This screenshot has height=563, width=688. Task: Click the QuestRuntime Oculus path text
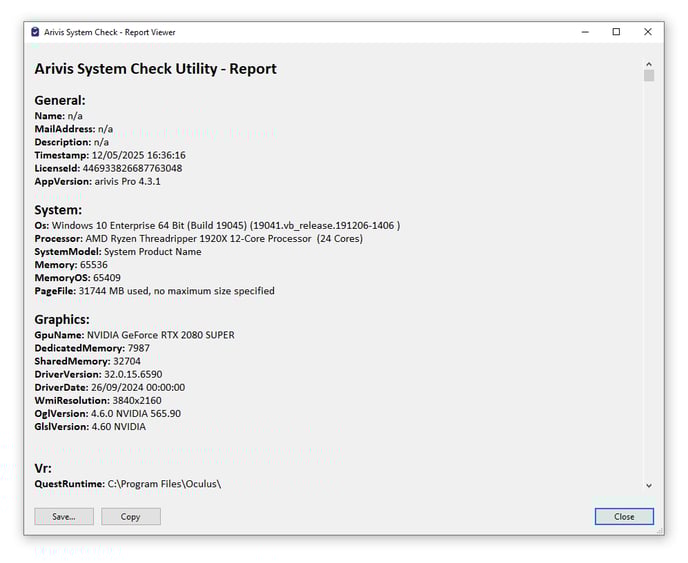tap(164, 484)
